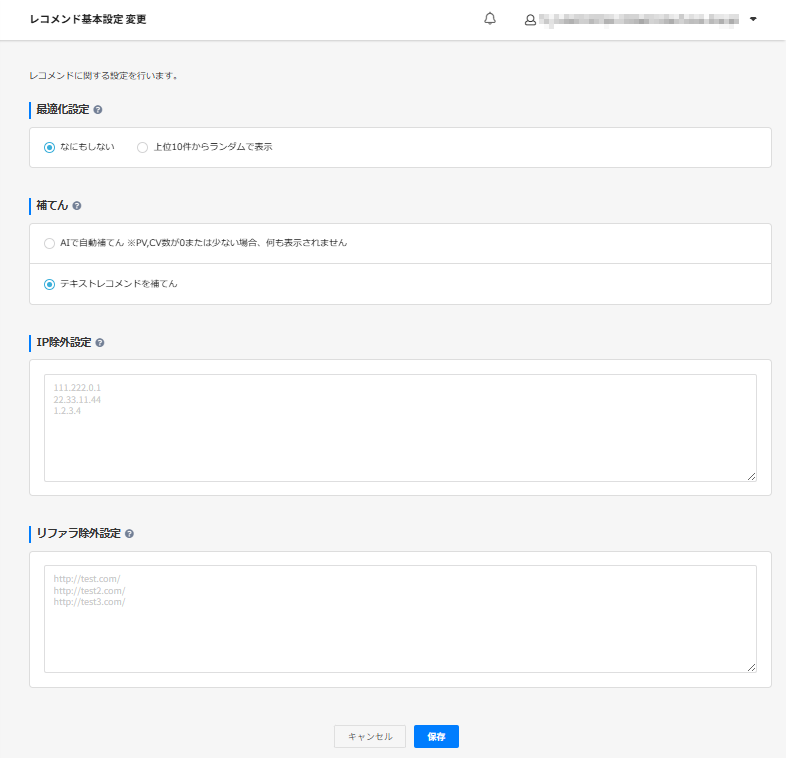
Task: Click the 最適化設定 section heading
Action: pos(63,109)
